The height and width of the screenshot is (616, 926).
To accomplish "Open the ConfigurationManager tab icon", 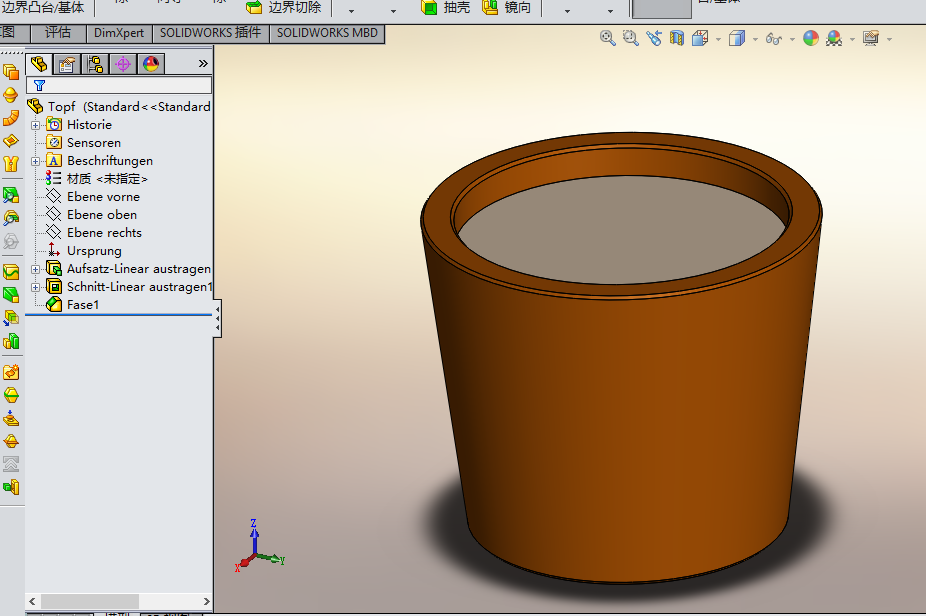I will [x=95, y=64].
